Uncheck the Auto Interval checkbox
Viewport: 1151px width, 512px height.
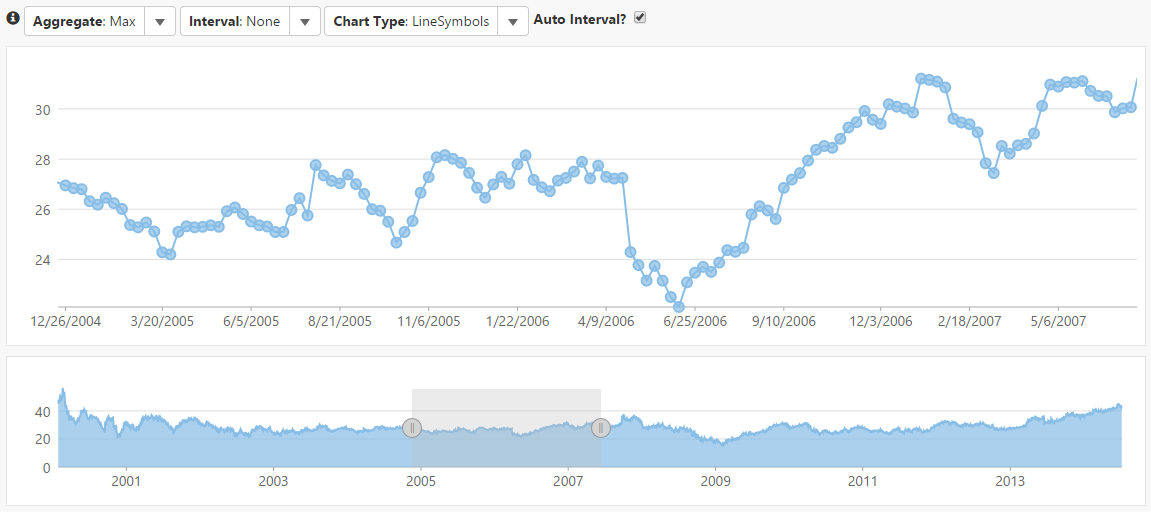[640, 18]
